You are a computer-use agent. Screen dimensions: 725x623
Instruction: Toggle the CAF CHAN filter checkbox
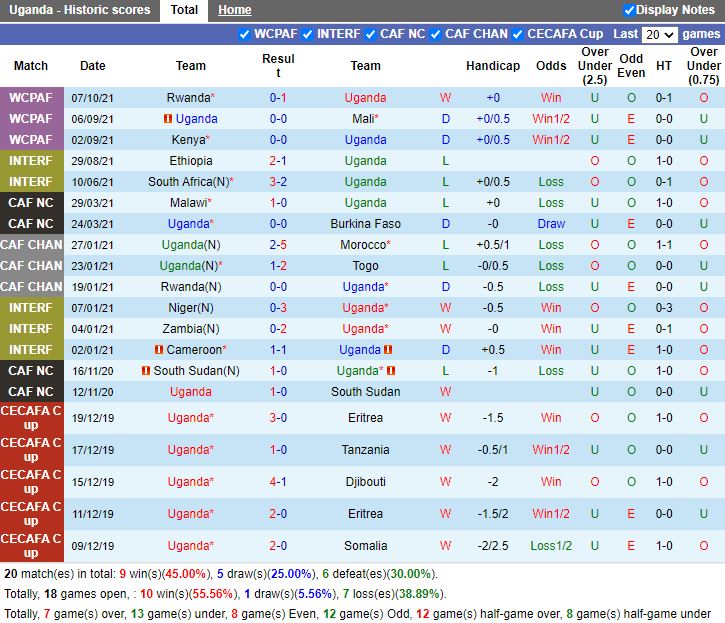point(436,34)
